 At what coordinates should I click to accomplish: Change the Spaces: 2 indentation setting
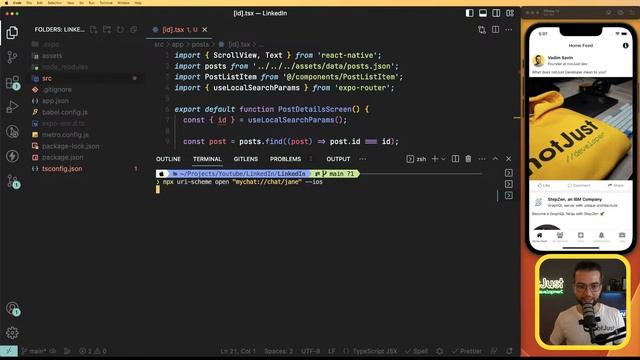pos(278,351)
